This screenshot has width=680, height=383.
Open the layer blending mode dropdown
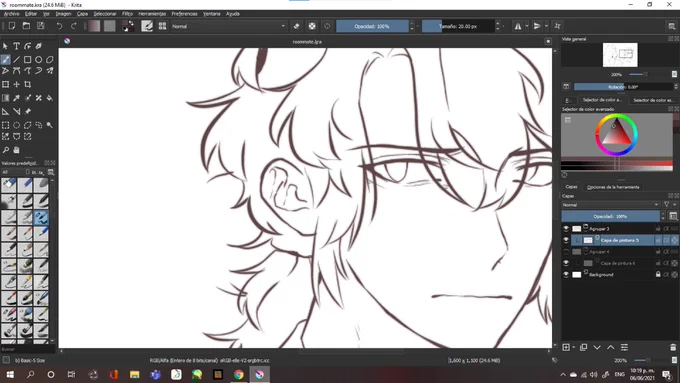pos(611,205)
